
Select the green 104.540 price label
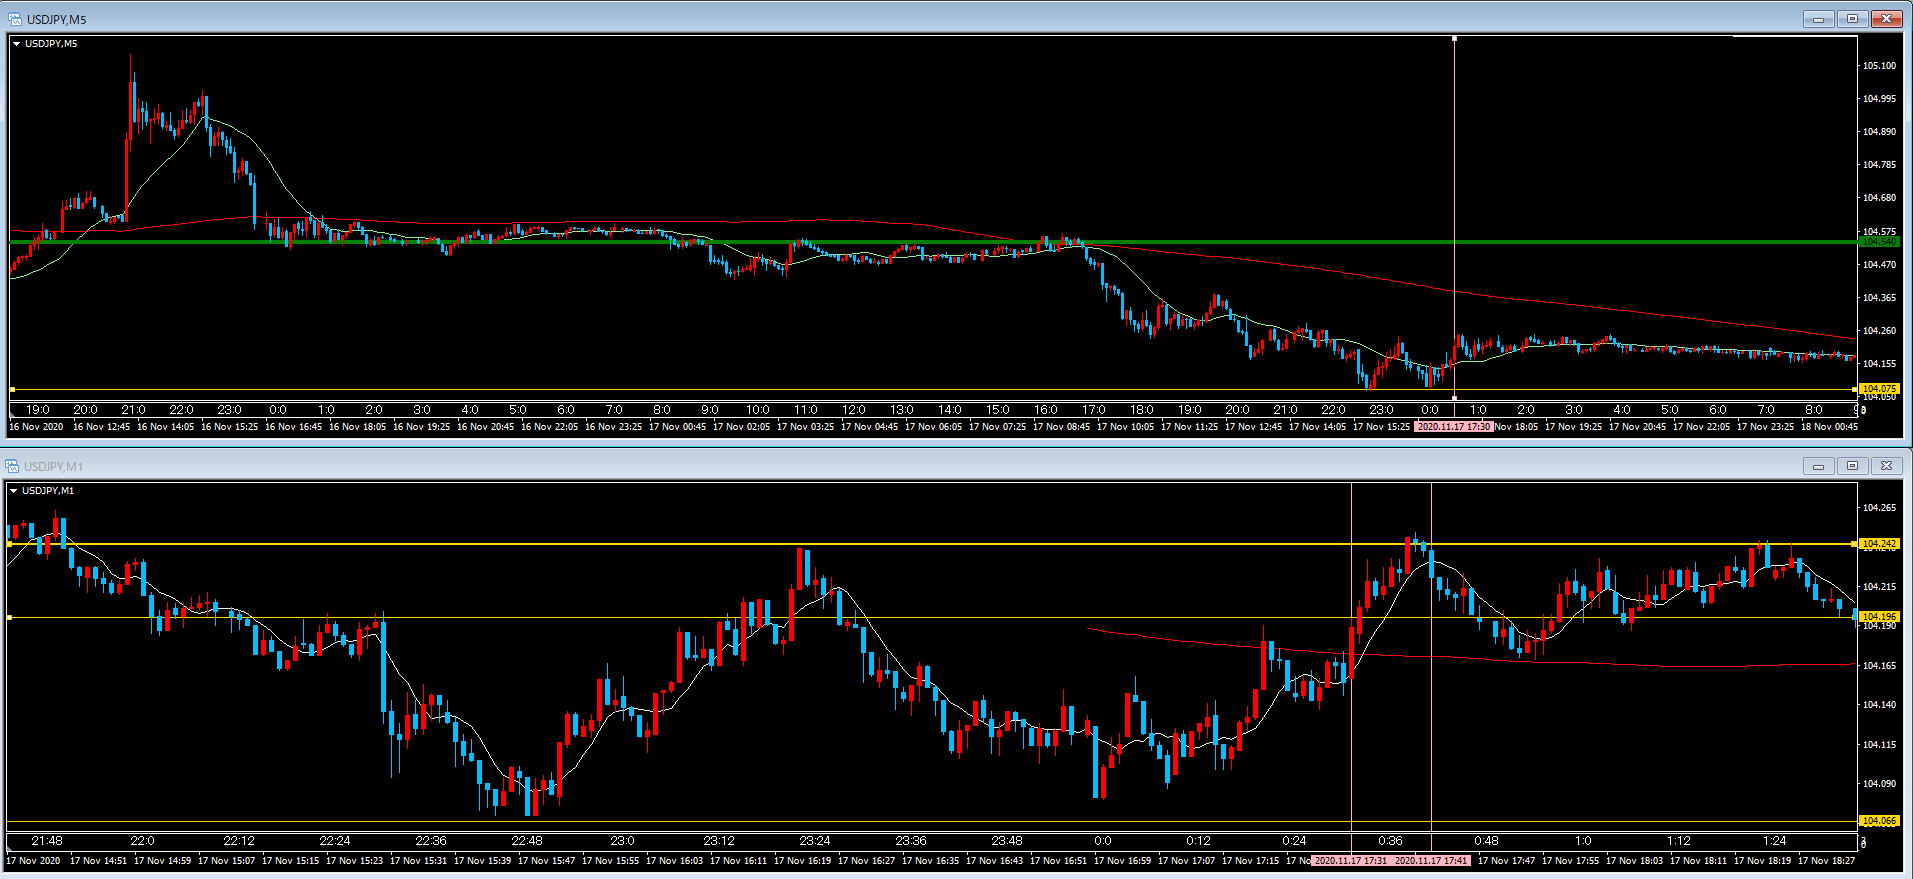1878,242
